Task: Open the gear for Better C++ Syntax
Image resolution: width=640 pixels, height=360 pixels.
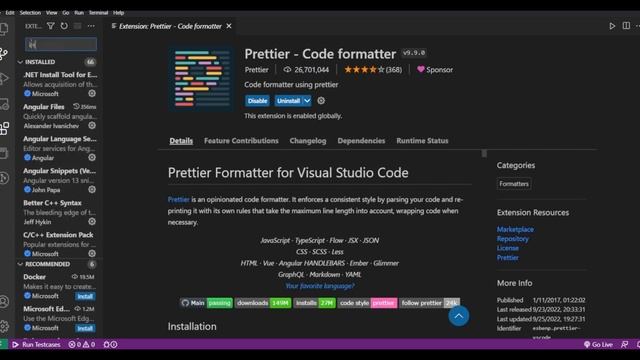Action: [92, 222]
